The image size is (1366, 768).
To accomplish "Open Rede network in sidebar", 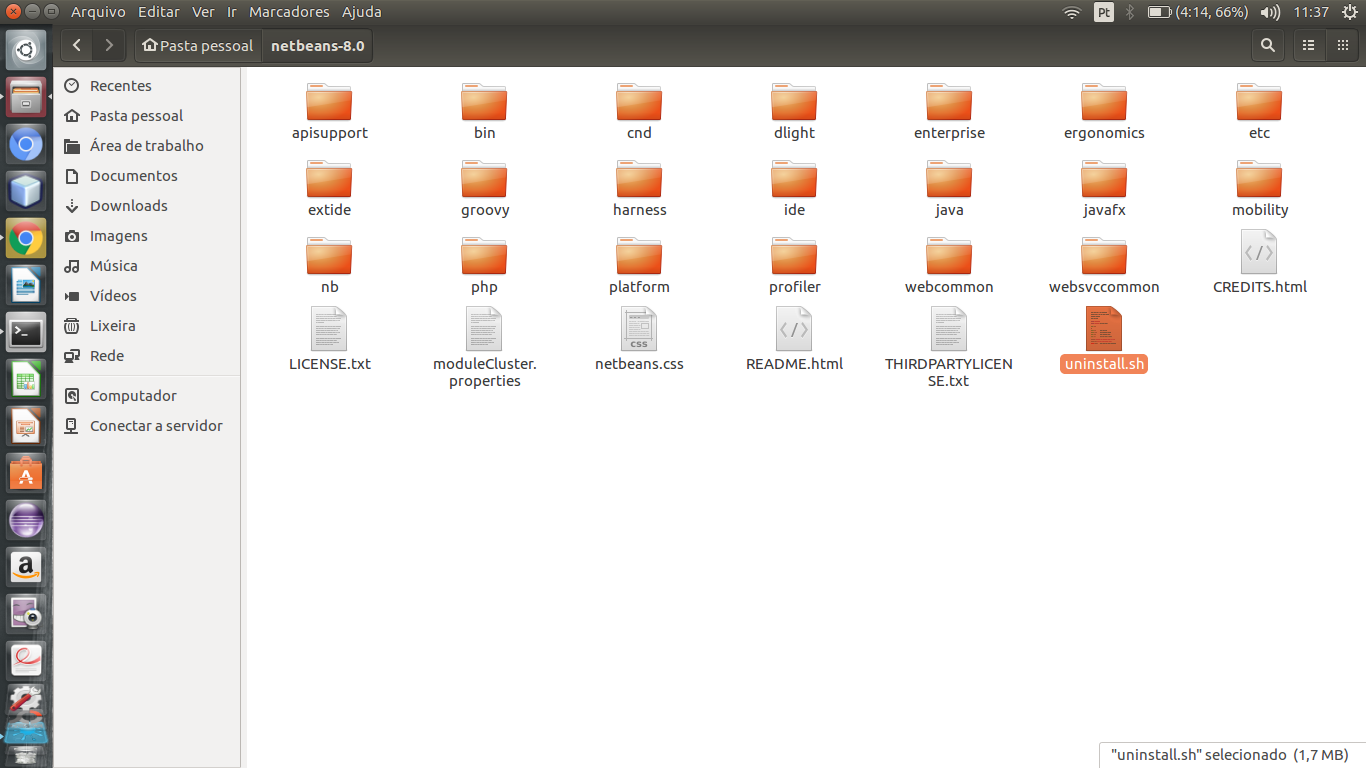I will [x=147, y=356].
